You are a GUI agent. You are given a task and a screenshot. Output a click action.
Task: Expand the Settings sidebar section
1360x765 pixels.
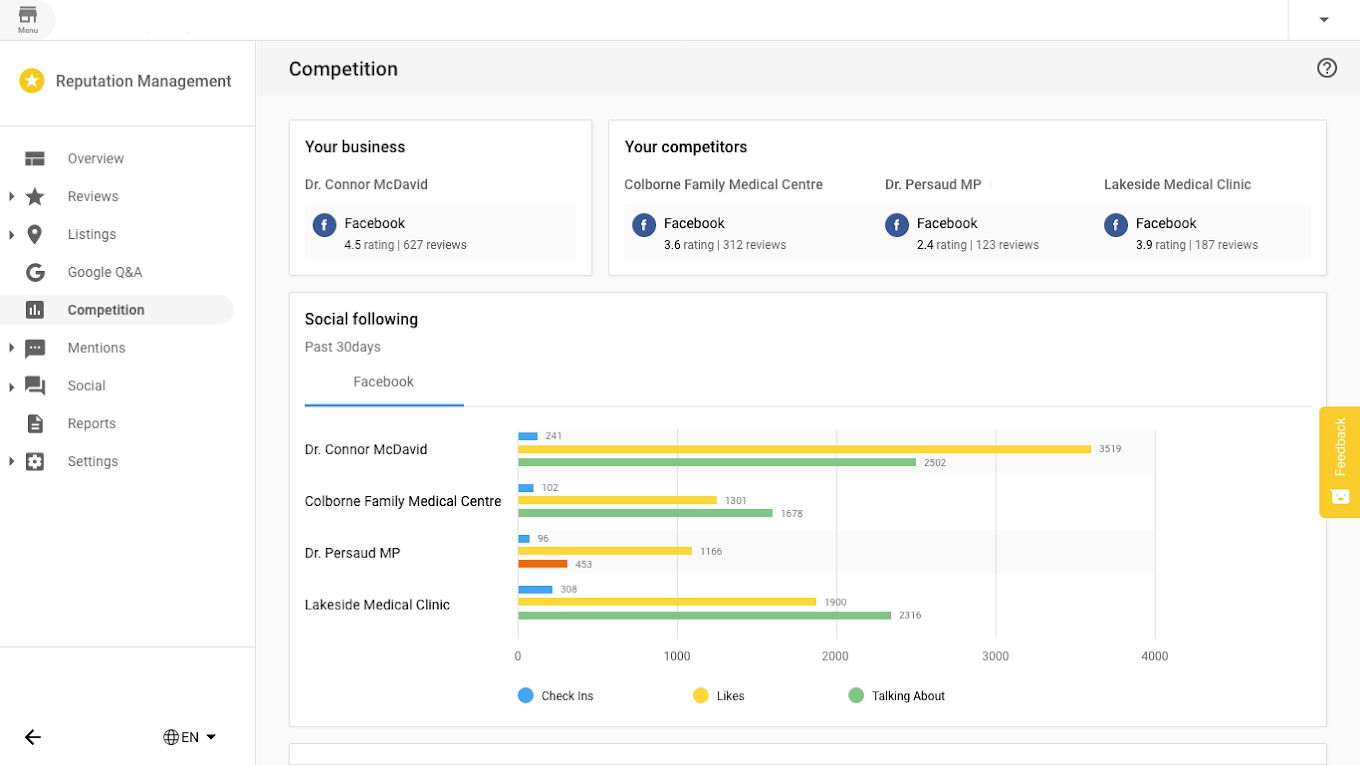pos(12,462)
